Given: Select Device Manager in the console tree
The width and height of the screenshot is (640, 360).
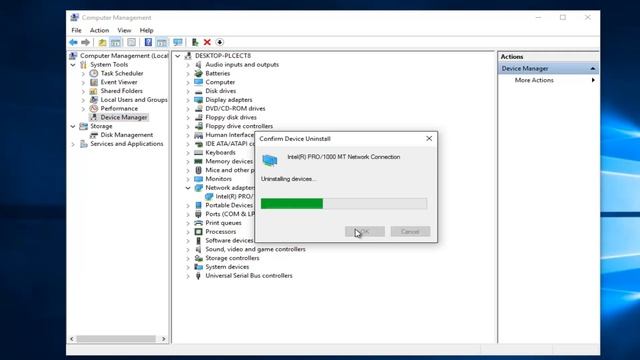Looking at the screenshot, I should 124,118.
